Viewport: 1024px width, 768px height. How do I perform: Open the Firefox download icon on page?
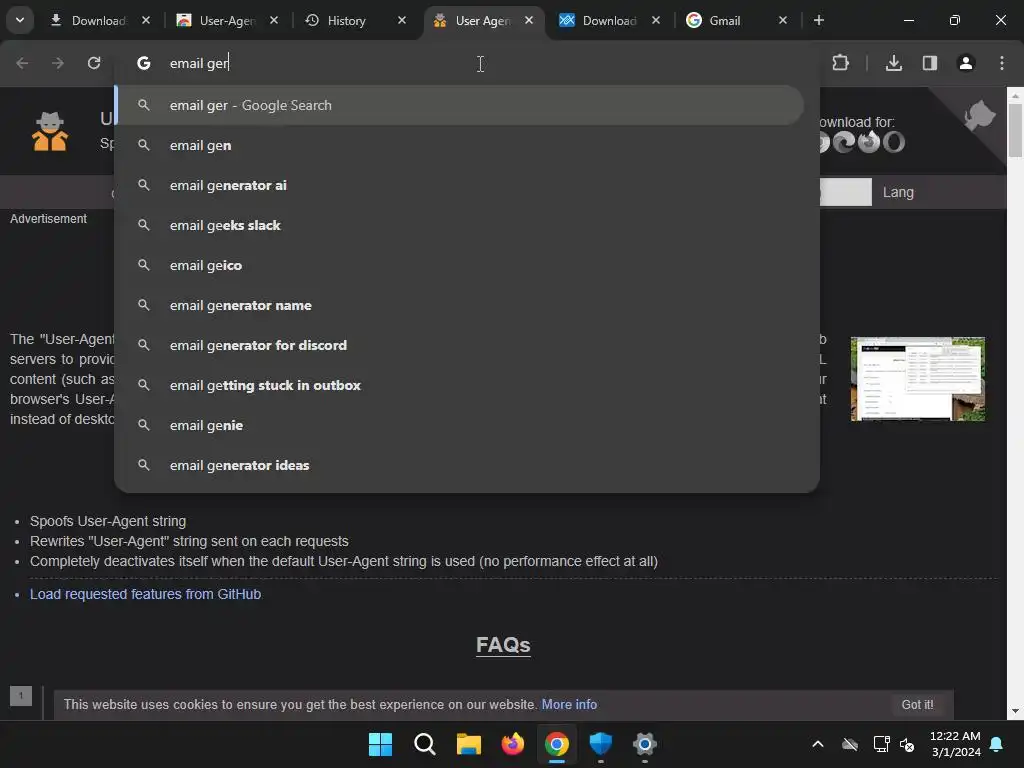pos(869,142)
